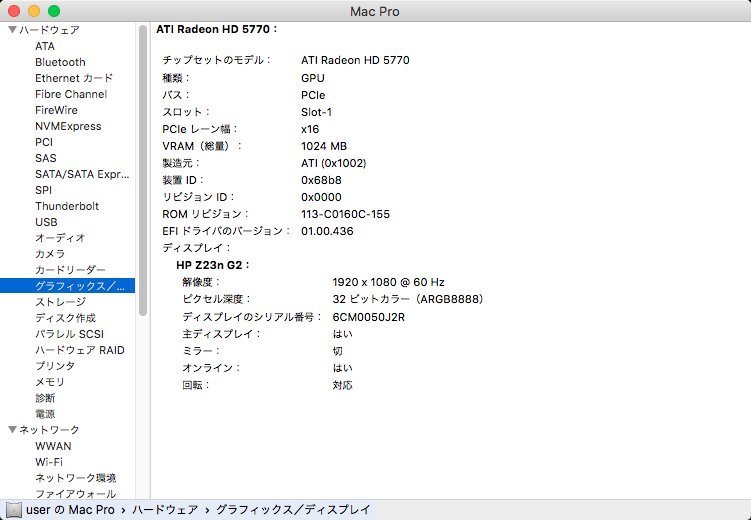Select カメラ in the sidebar
751x520 pixels.
[50, 254]
